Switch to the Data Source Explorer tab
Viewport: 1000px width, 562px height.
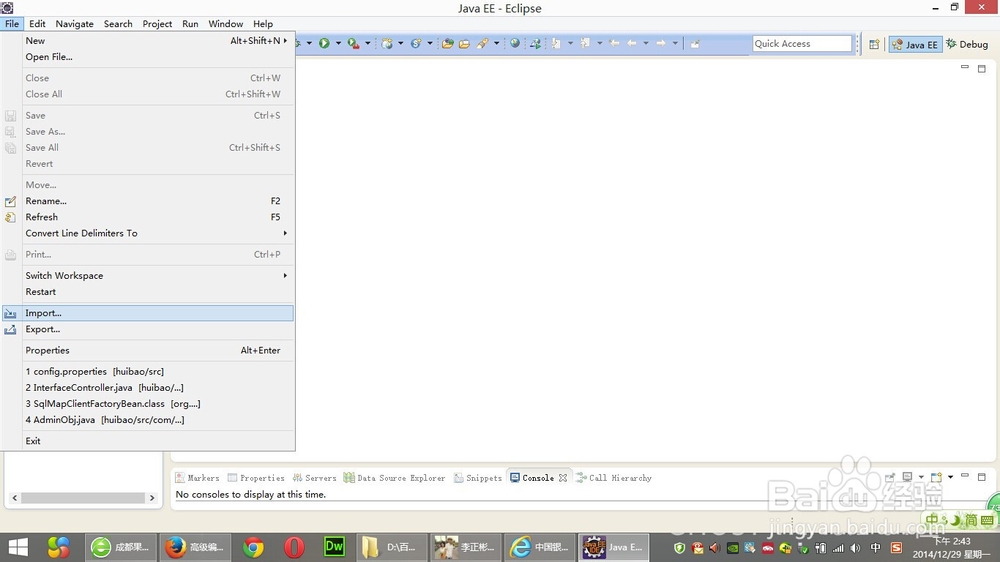coord(394,478)
